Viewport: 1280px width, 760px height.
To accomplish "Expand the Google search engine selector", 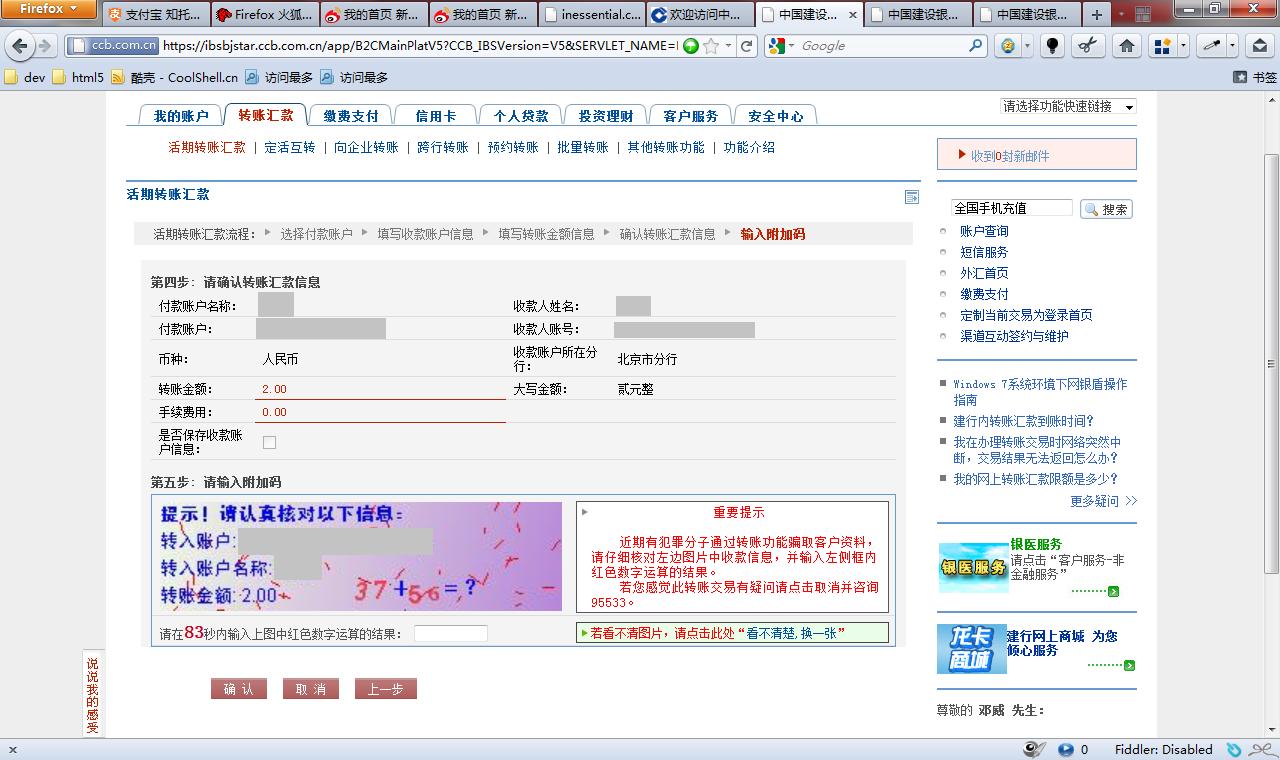I will coord(781,46).
